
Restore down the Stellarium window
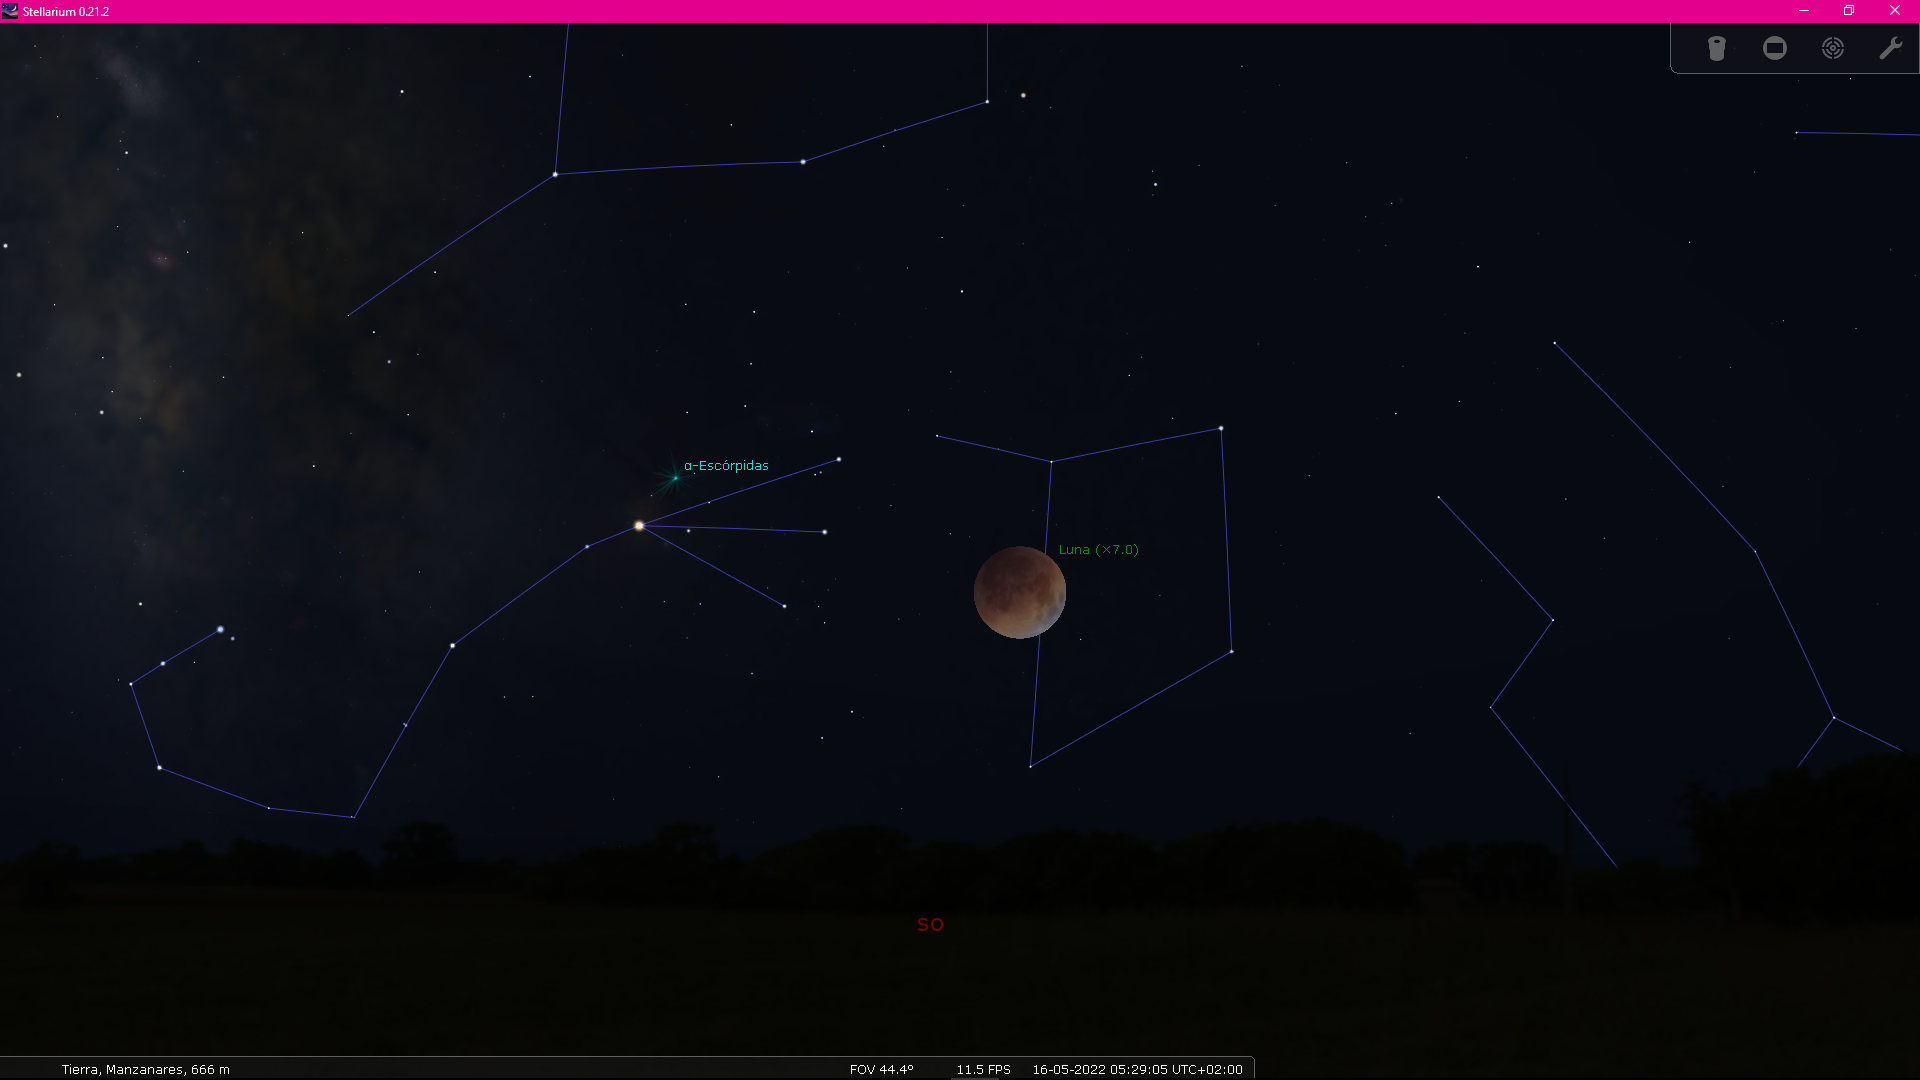coord(1849,11)
